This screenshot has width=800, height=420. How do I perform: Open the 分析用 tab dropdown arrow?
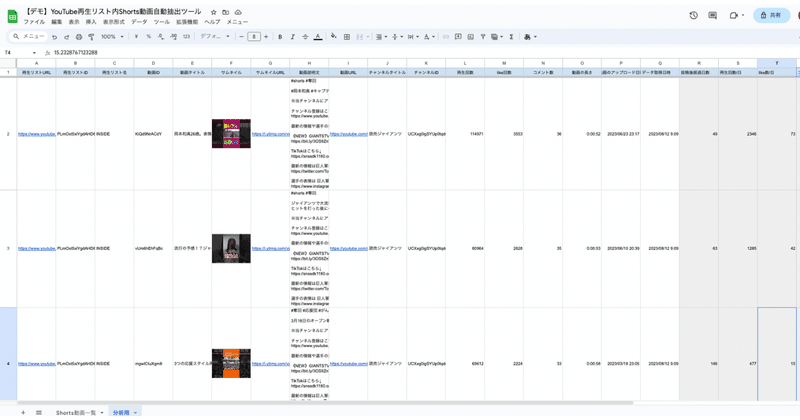[135, 413]
